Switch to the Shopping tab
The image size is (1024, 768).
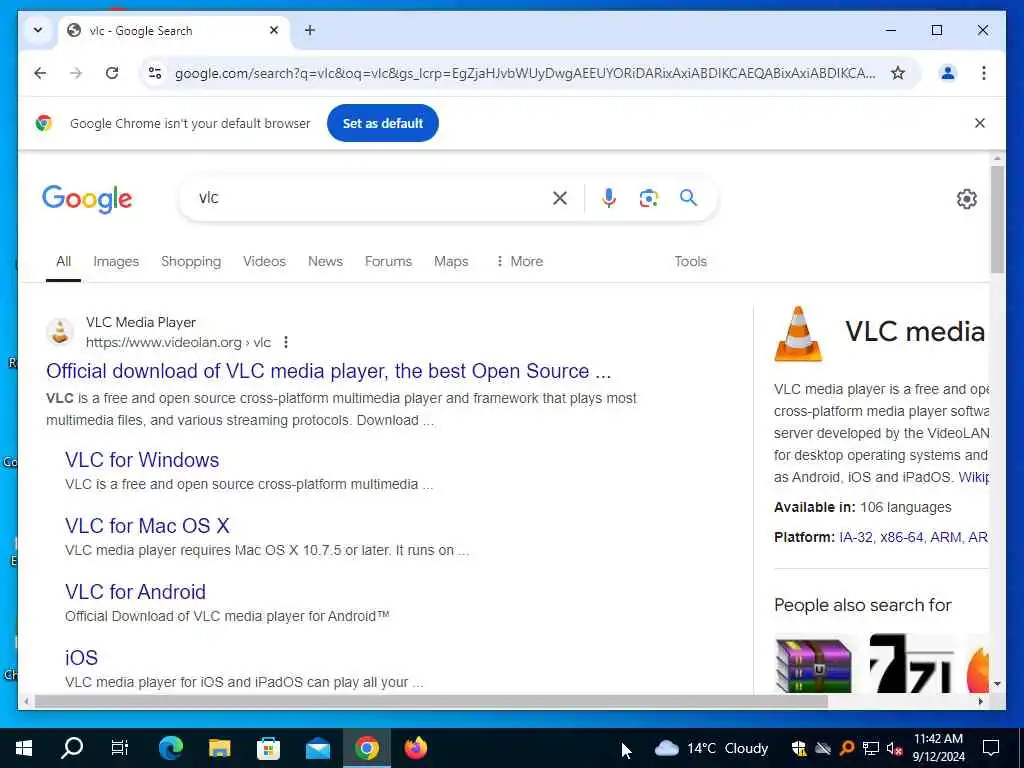point(191,261)
